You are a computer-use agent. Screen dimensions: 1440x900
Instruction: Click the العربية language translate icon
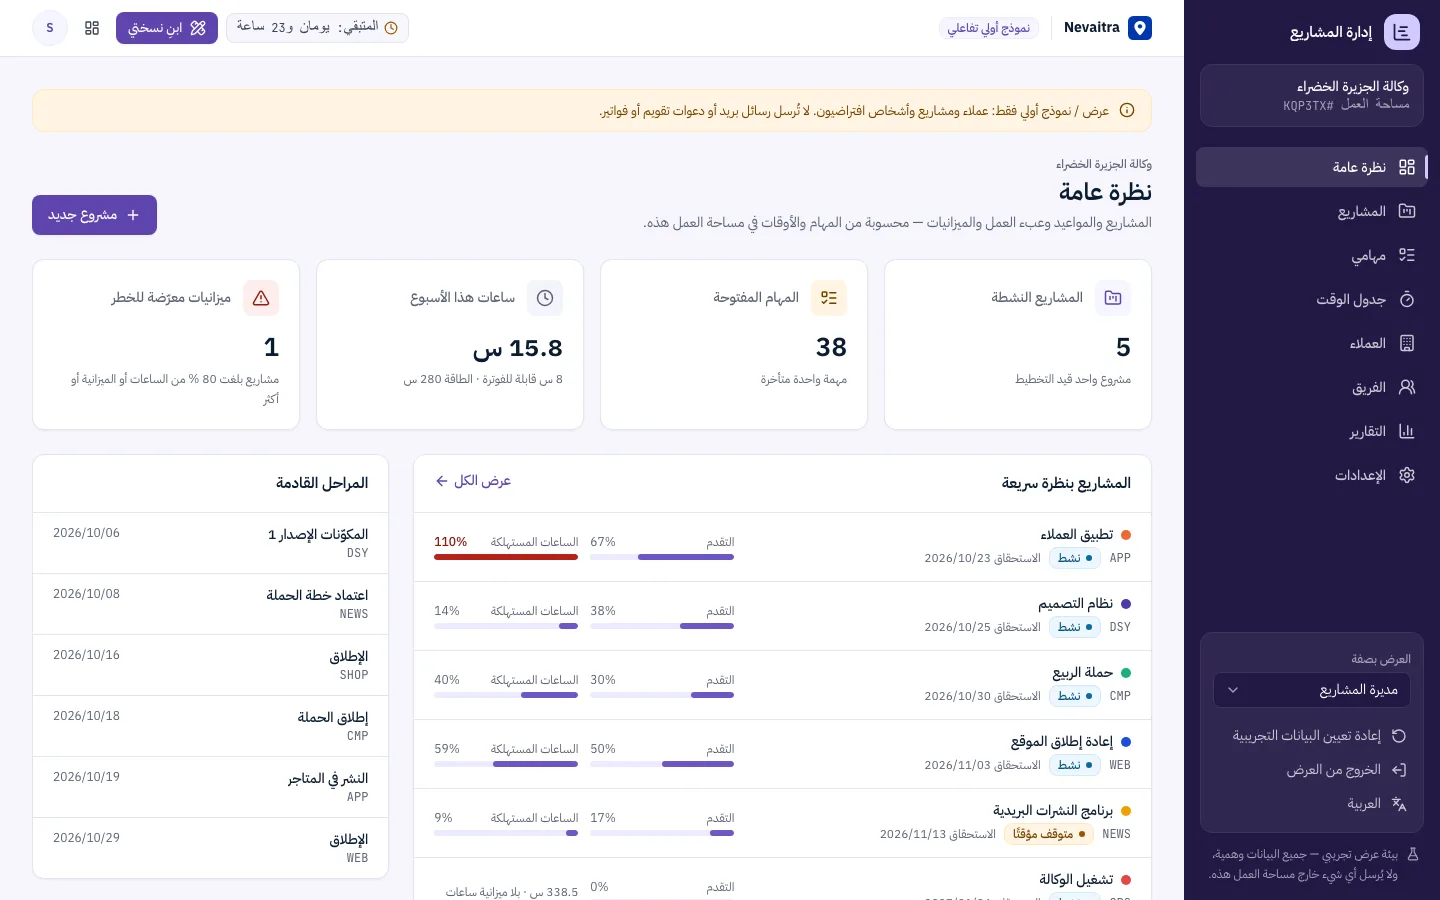(1399, 804)
